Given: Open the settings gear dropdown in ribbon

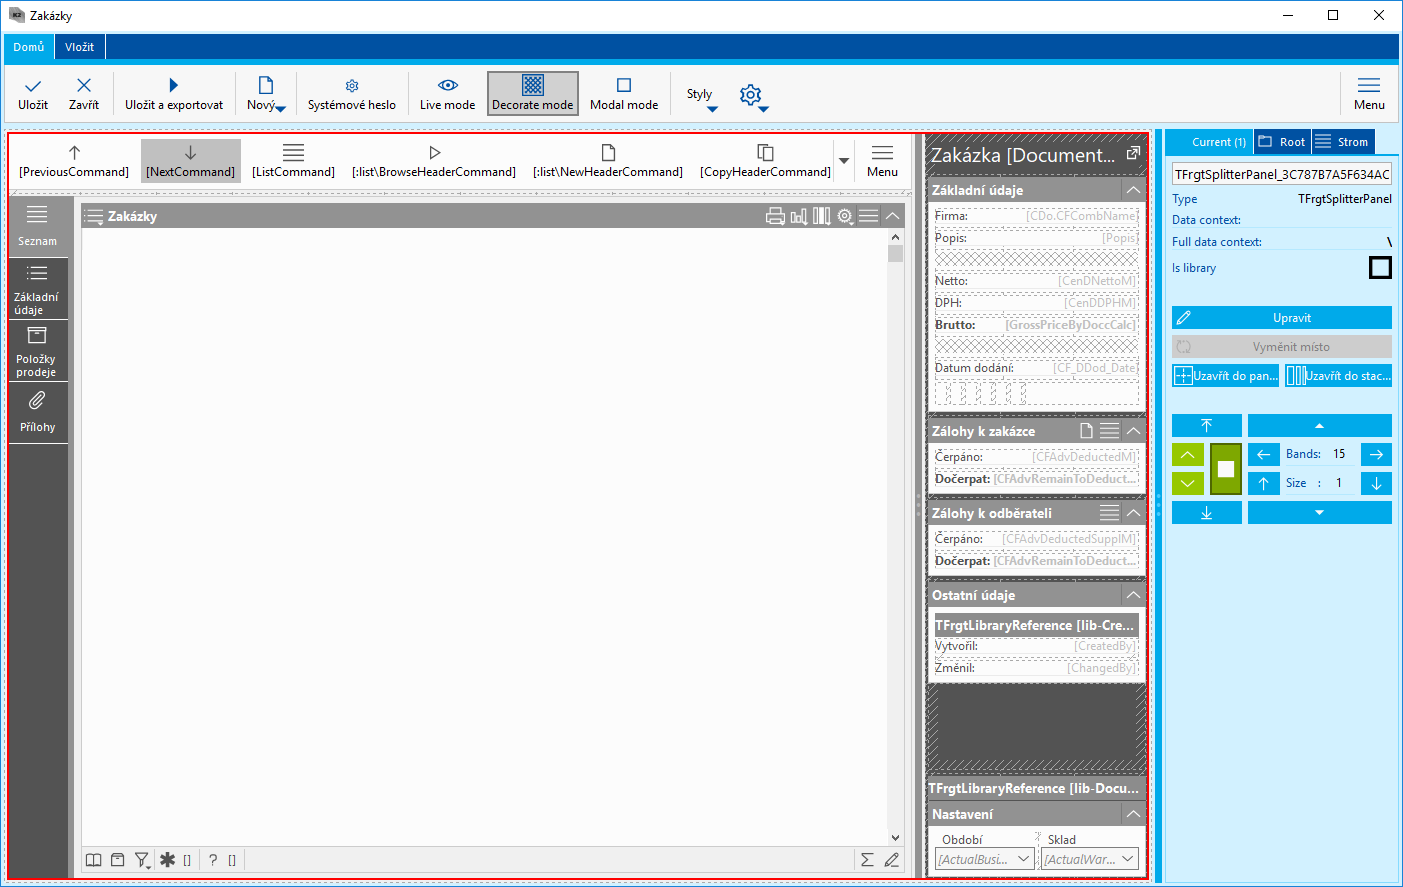Looking at the screenshot, I should (754, 97).
